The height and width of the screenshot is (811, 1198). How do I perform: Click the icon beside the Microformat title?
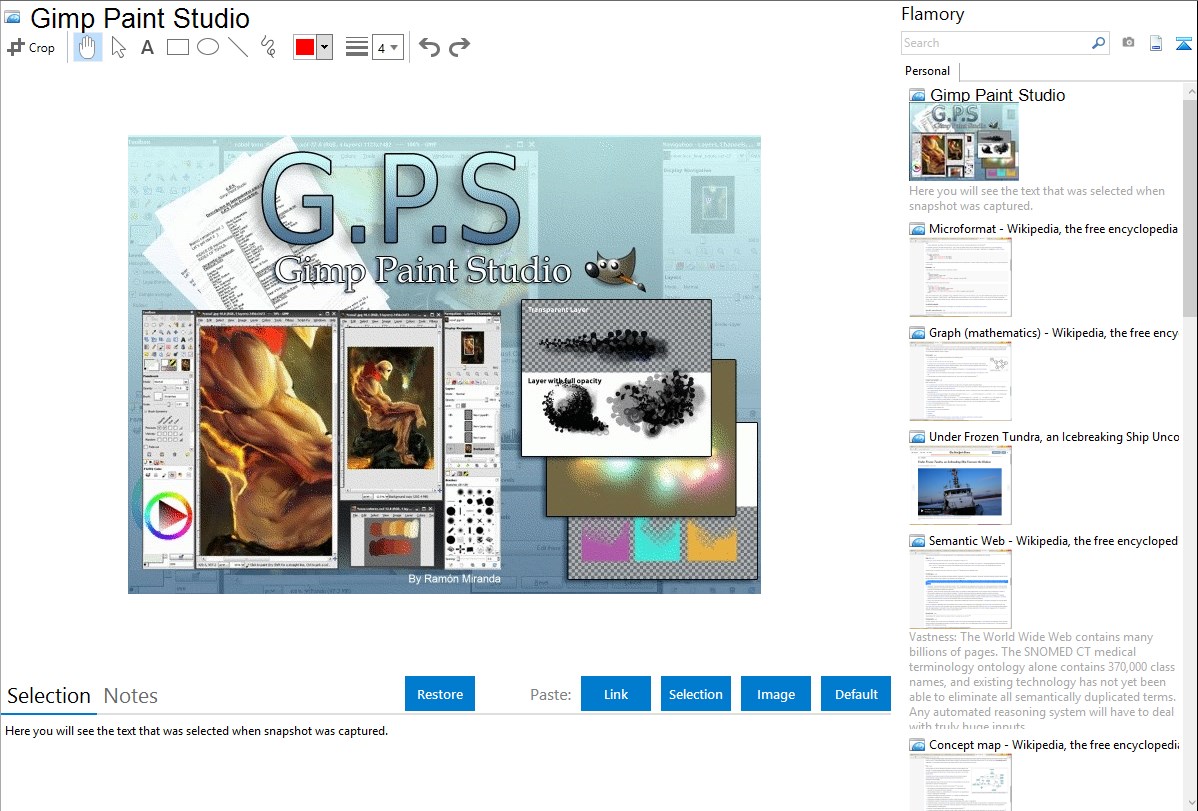pos(917,229)
